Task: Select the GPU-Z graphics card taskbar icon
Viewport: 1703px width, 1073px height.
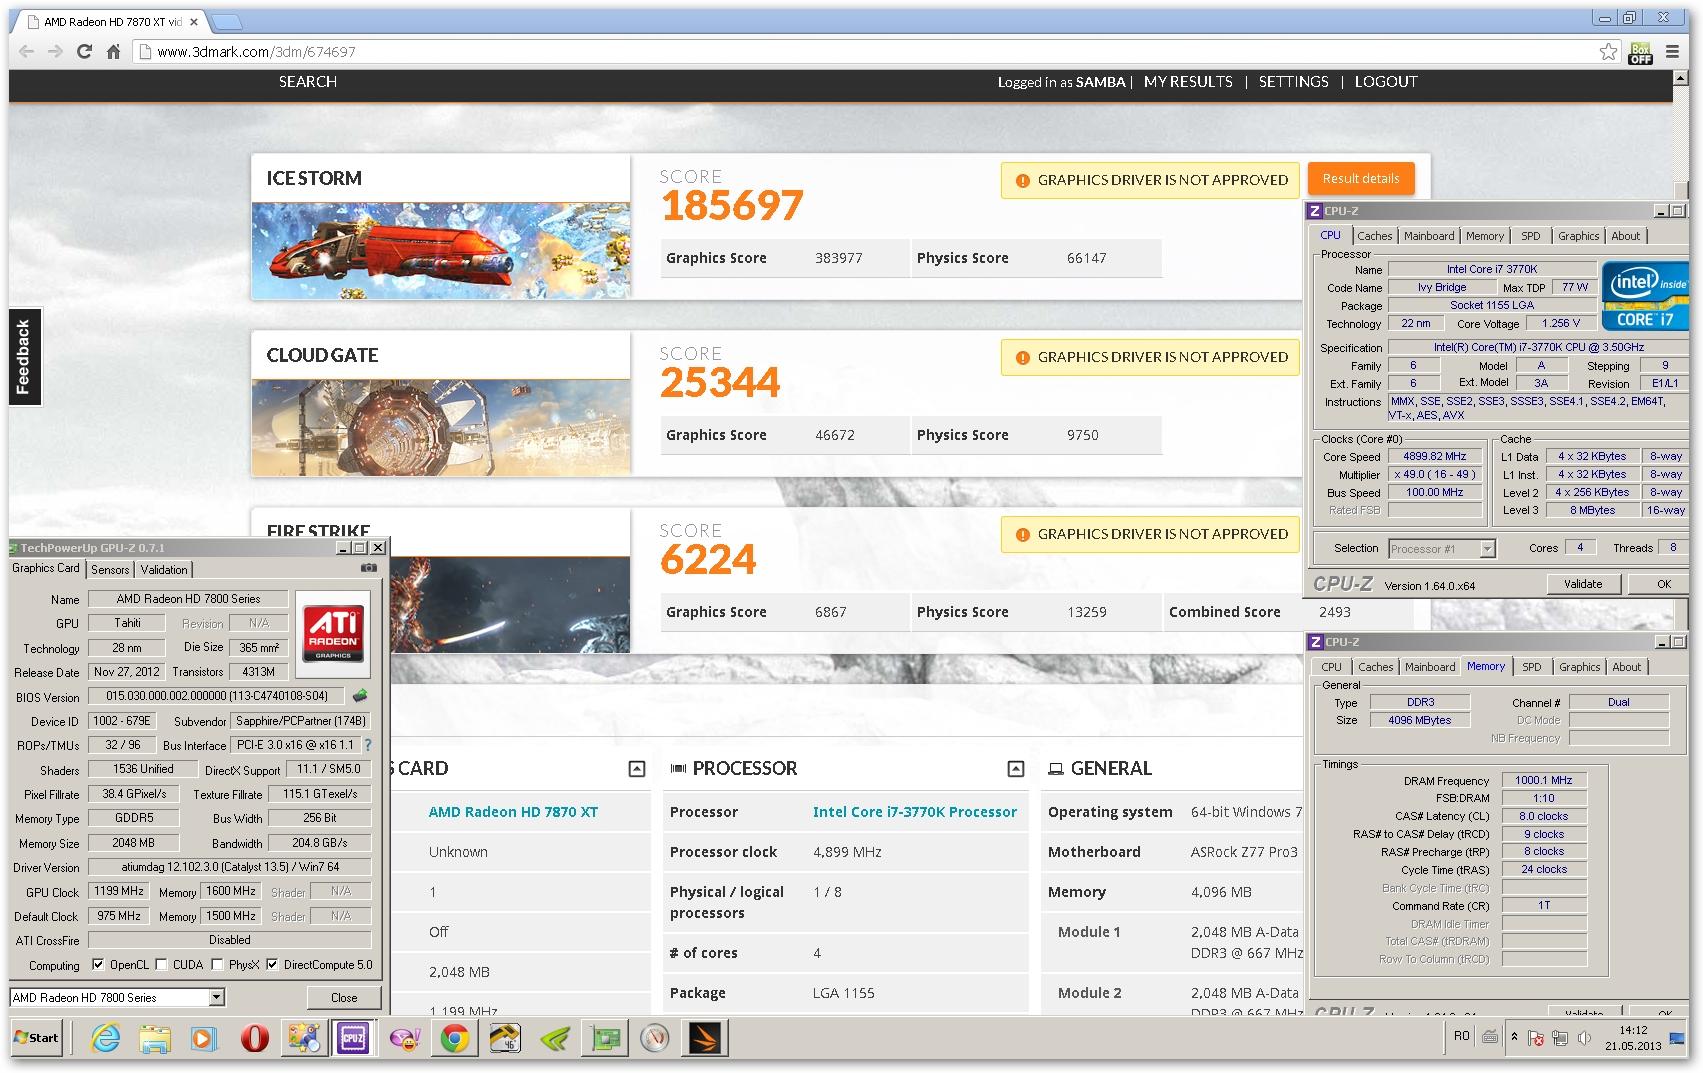Action: (605, 1039)
